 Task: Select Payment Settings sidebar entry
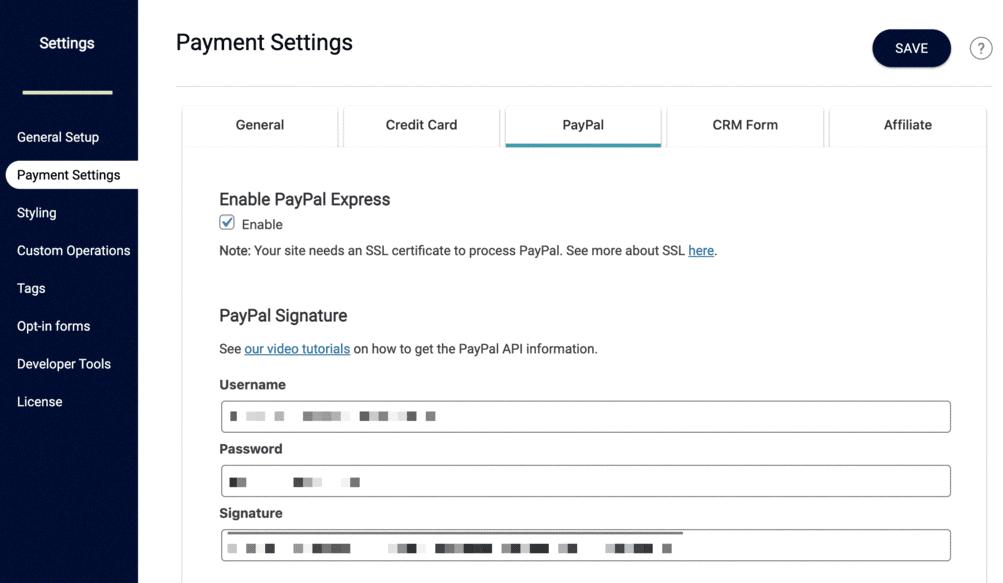(x=66, y=174)
